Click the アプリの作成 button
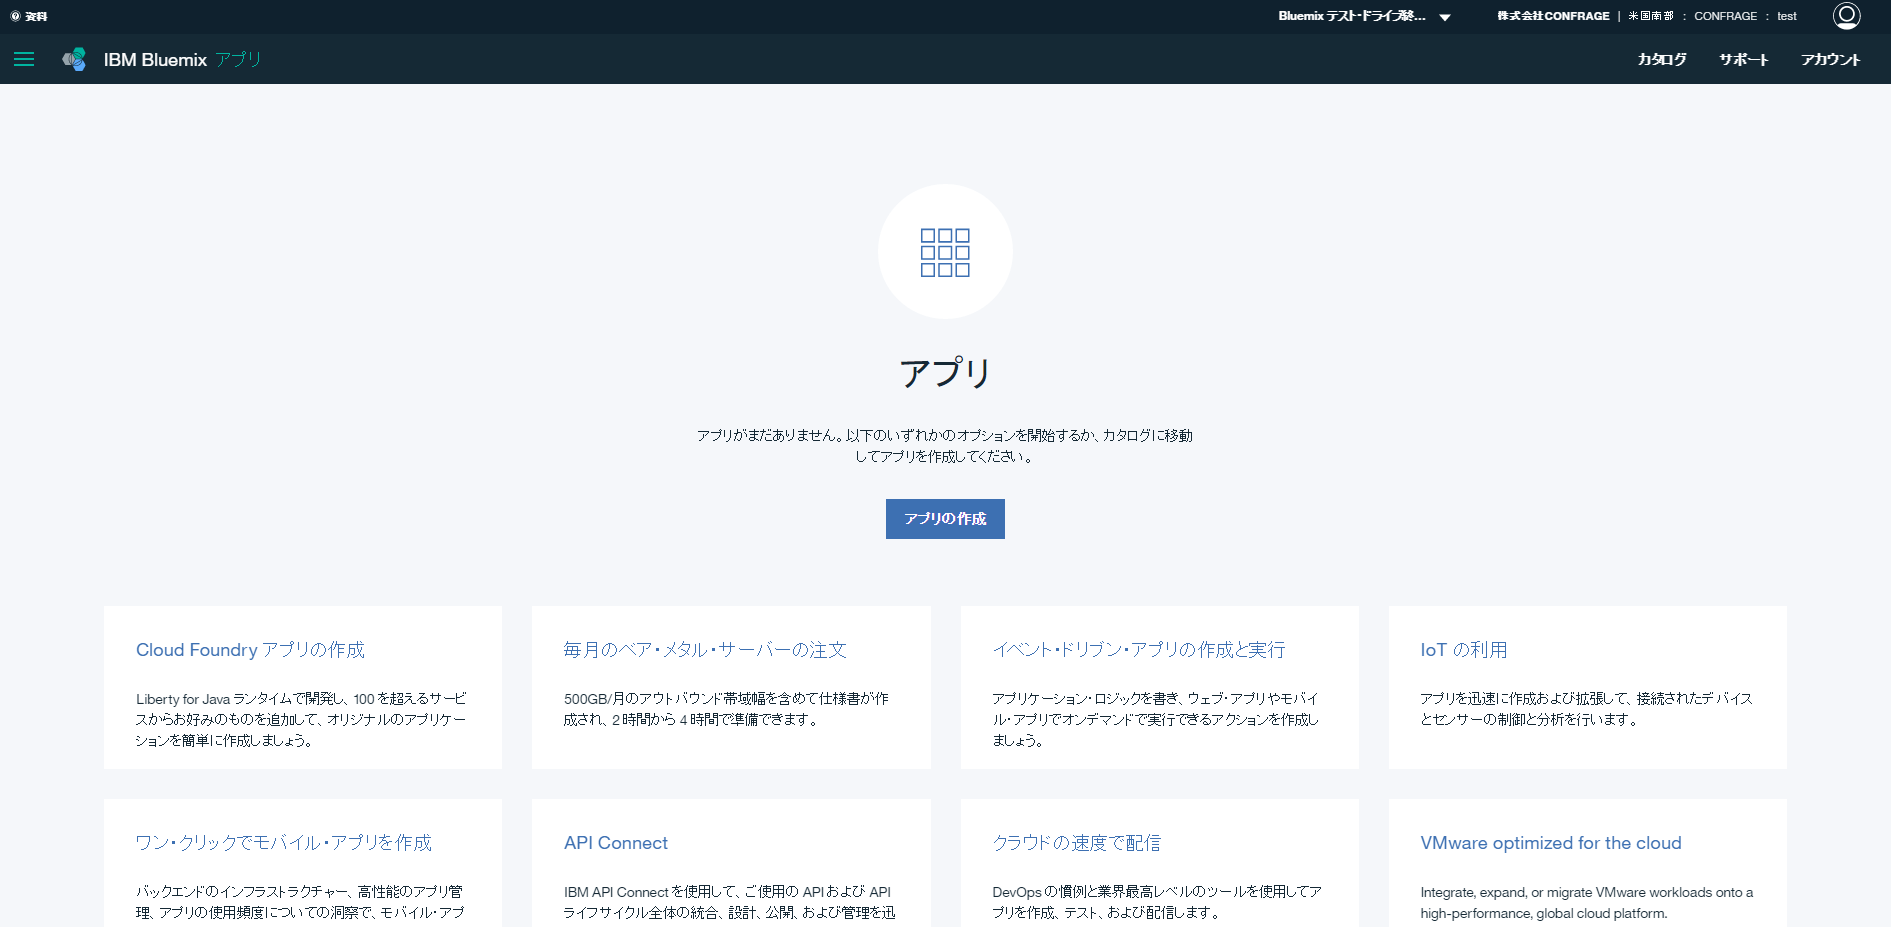The image size is (1891, 927). pyautogui.click(x=945, y=519)
